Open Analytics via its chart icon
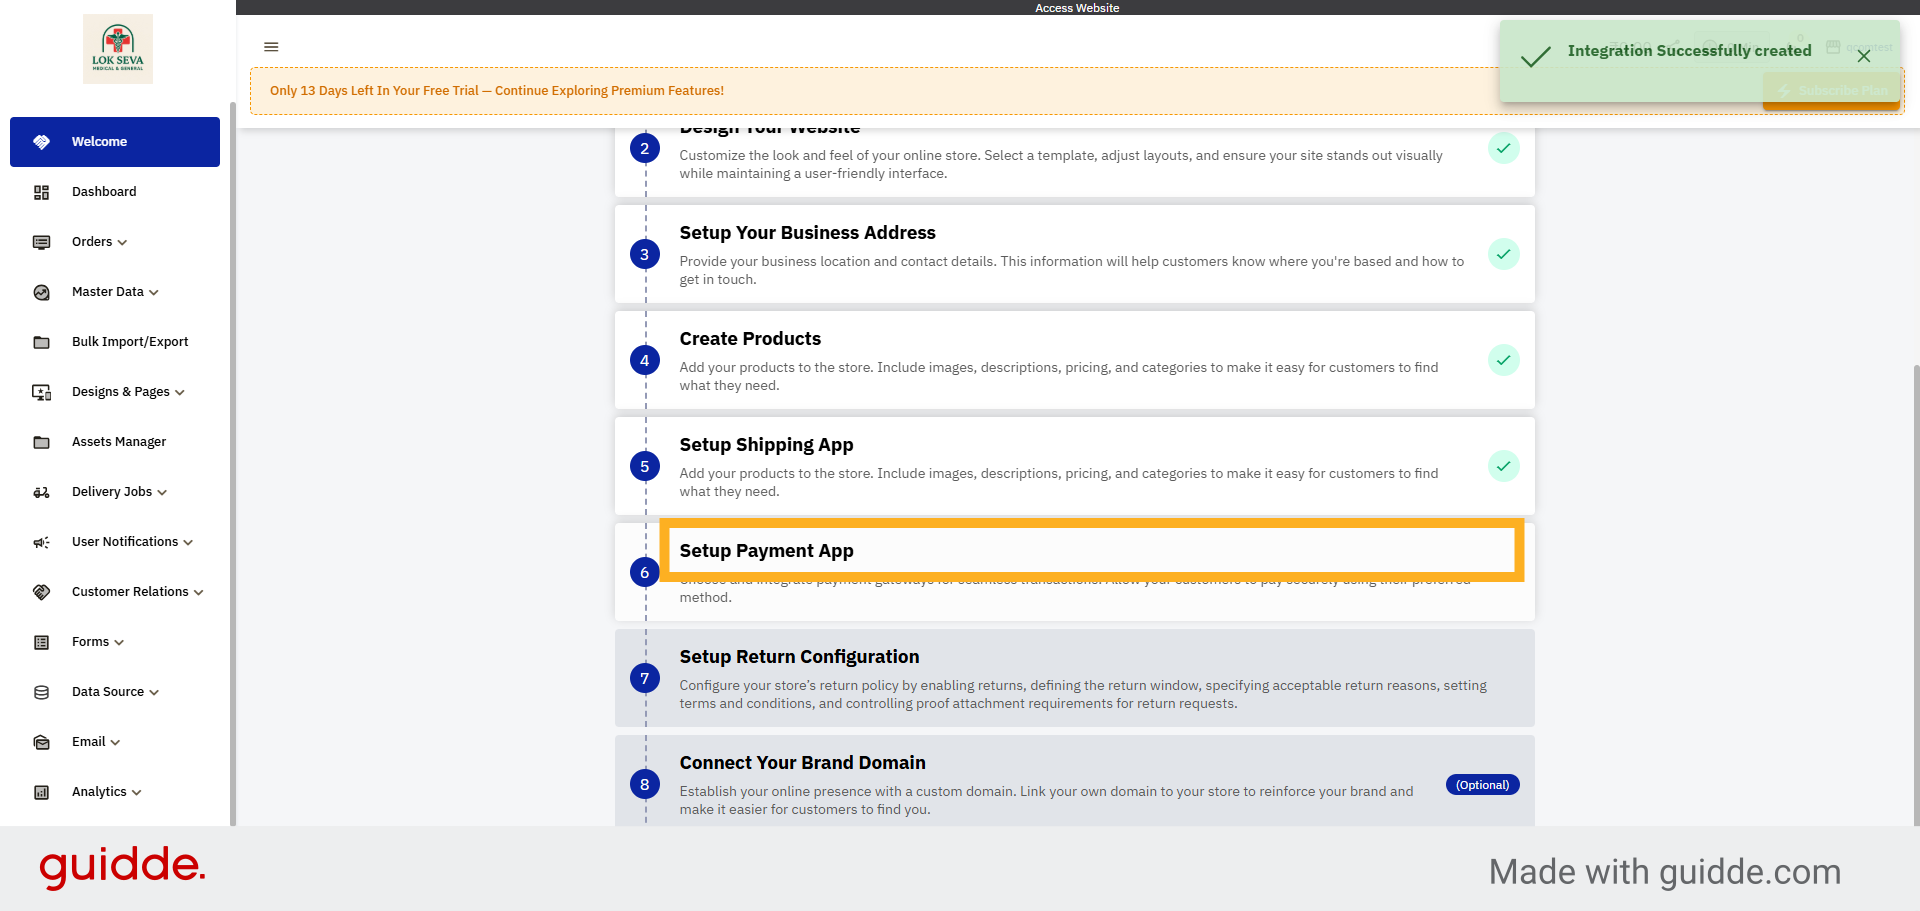Screen dimensions: 1920x911 coord(41,791)
